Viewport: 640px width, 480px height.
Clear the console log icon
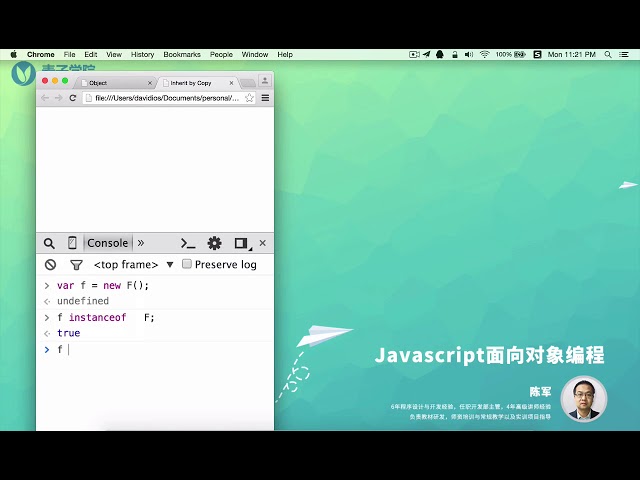(x=50, y=264)
